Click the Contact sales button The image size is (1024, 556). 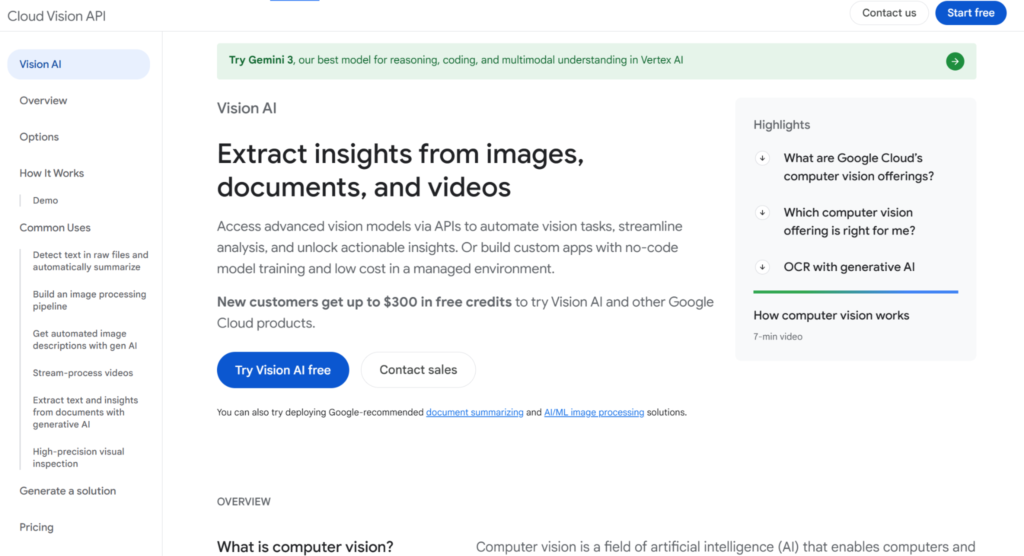tap(418, 370)
